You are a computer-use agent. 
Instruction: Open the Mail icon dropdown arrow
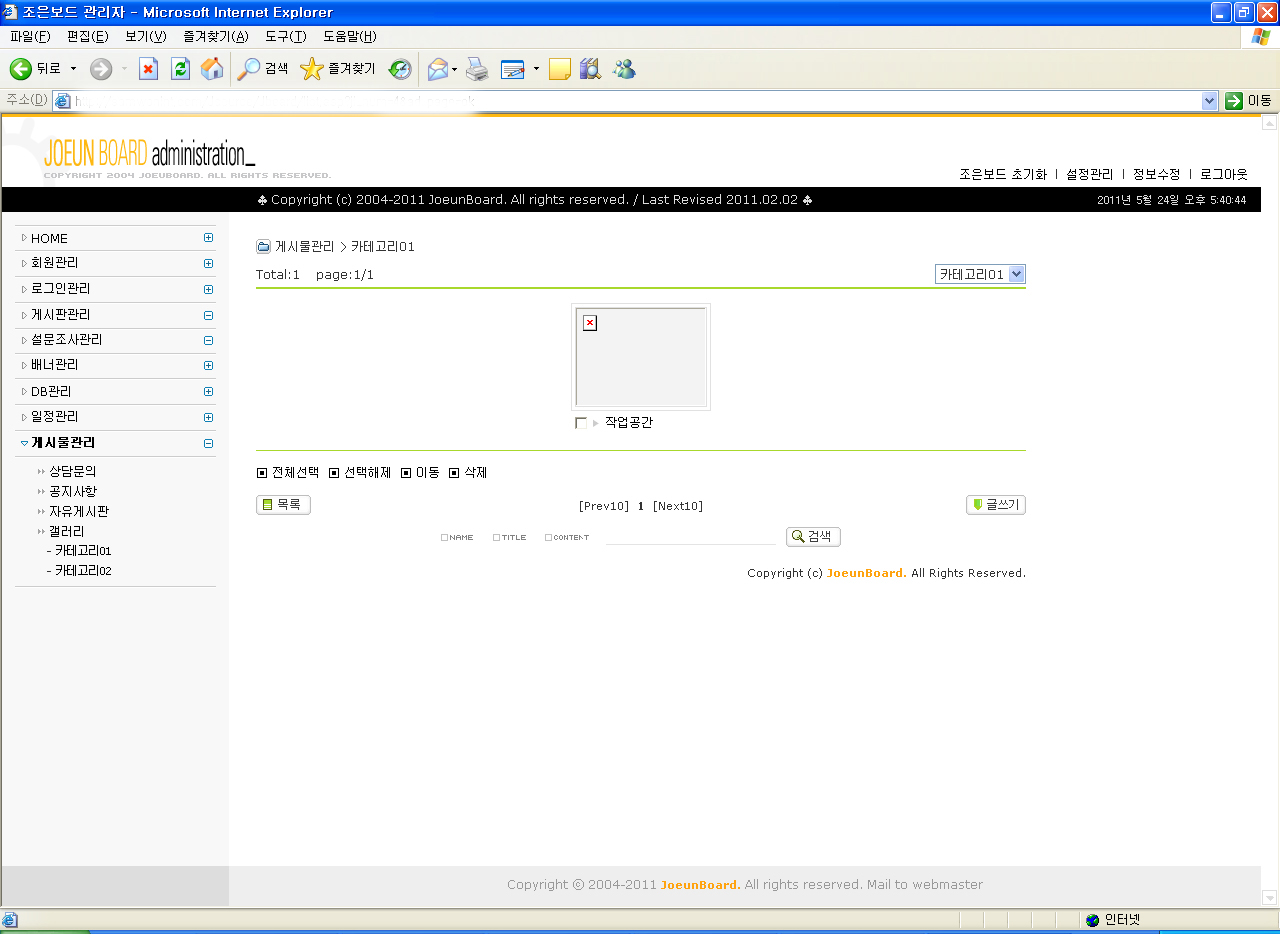(x=455, y=69)
